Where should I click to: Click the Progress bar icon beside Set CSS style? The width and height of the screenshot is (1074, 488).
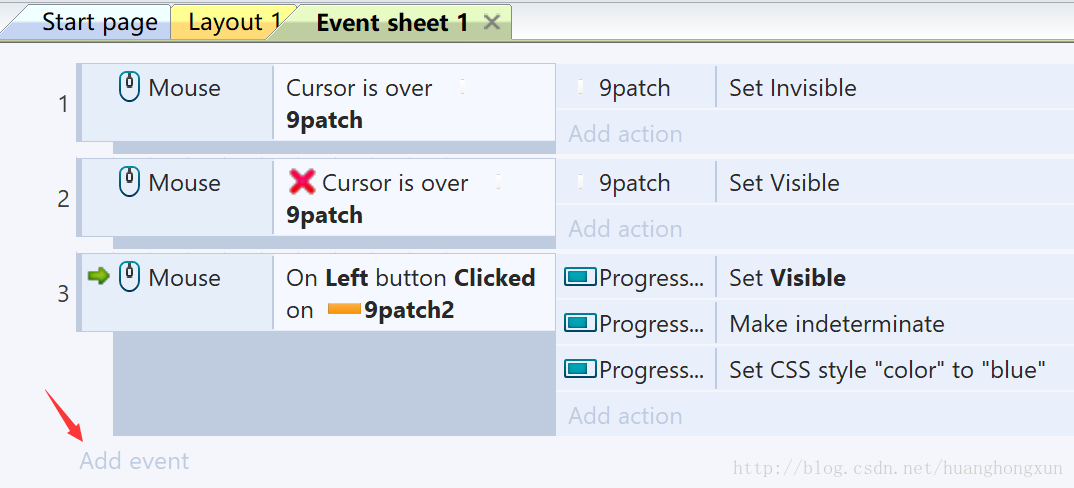[x=580, y=369]
